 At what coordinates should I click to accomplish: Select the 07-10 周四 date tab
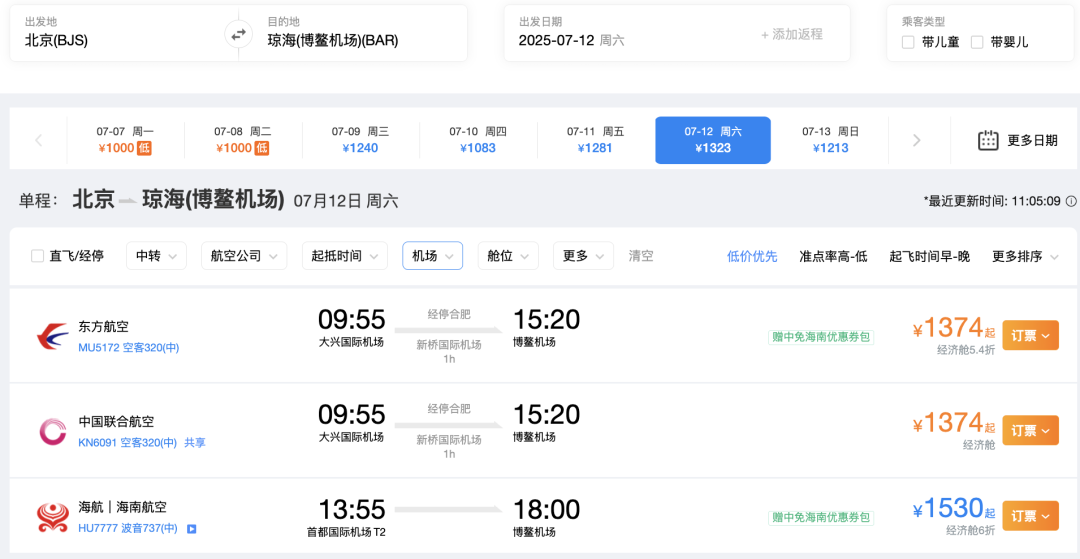coord(478,140)
